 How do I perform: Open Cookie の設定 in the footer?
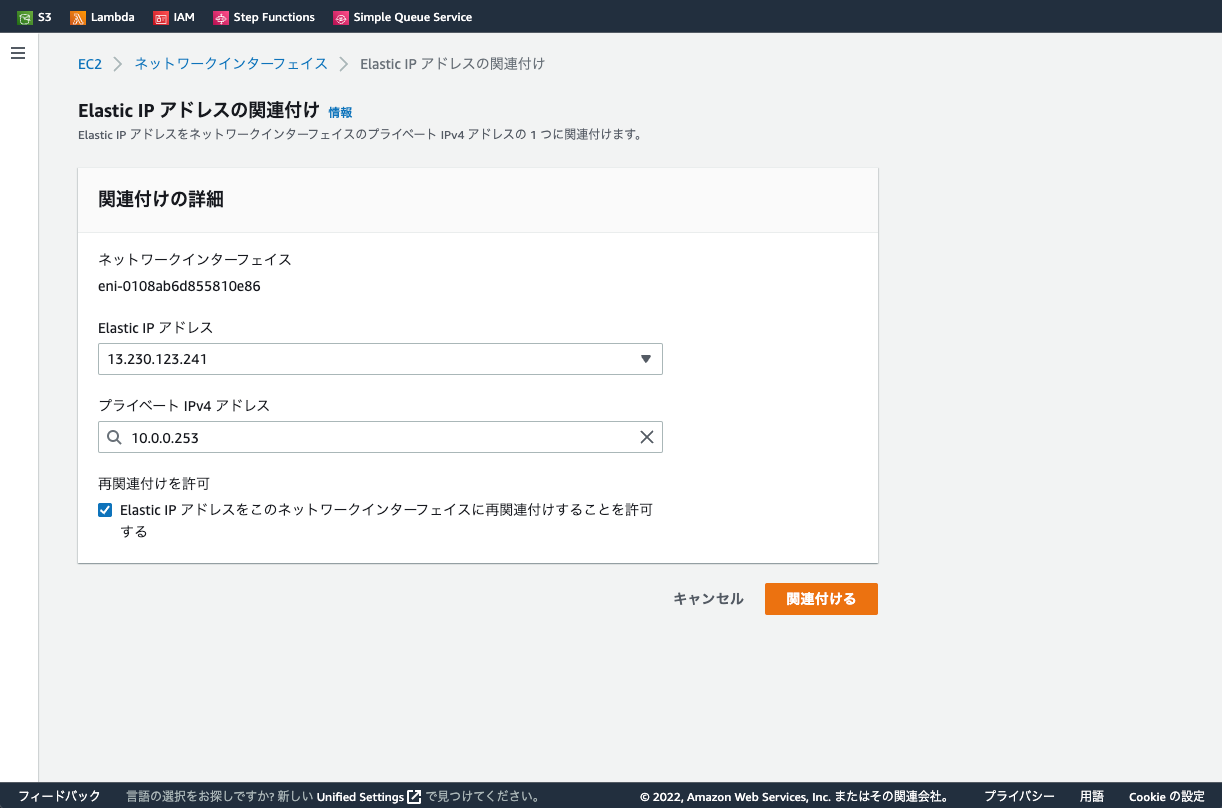1165,796
